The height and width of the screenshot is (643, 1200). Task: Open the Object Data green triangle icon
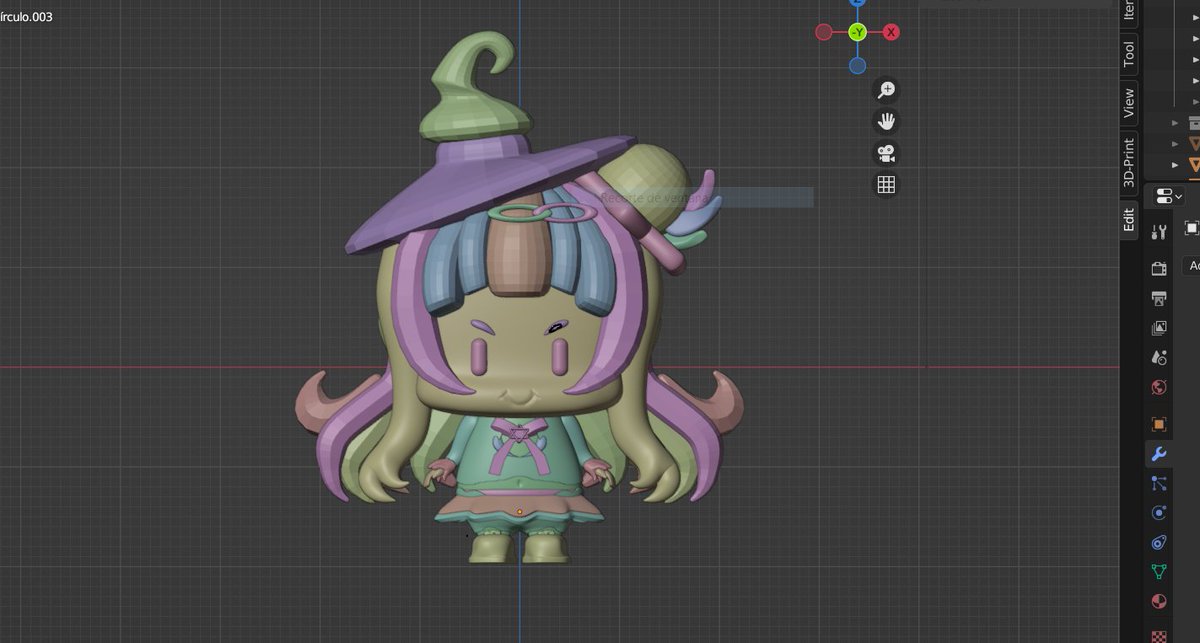coord(1159,572)
